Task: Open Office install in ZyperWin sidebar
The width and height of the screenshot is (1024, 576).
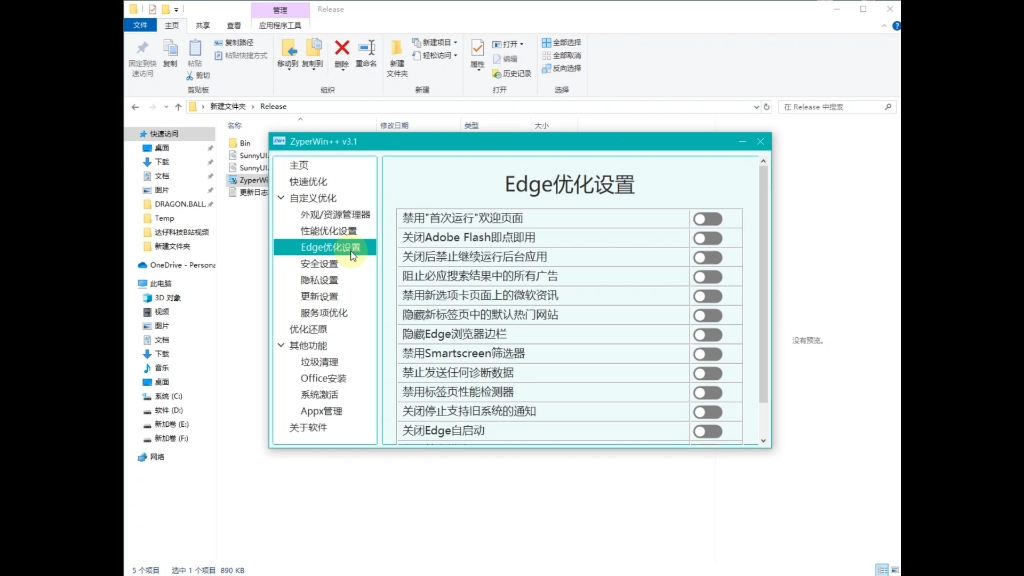Action: click(x=323, y=378)
